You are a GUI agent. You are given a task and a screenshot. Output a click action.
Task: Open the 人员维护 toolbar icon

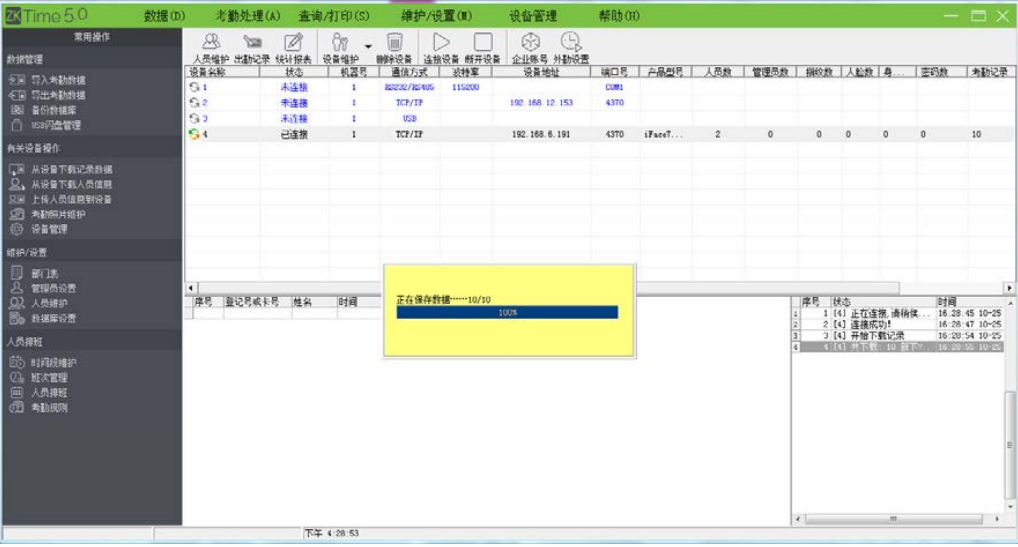click(210, 48)
